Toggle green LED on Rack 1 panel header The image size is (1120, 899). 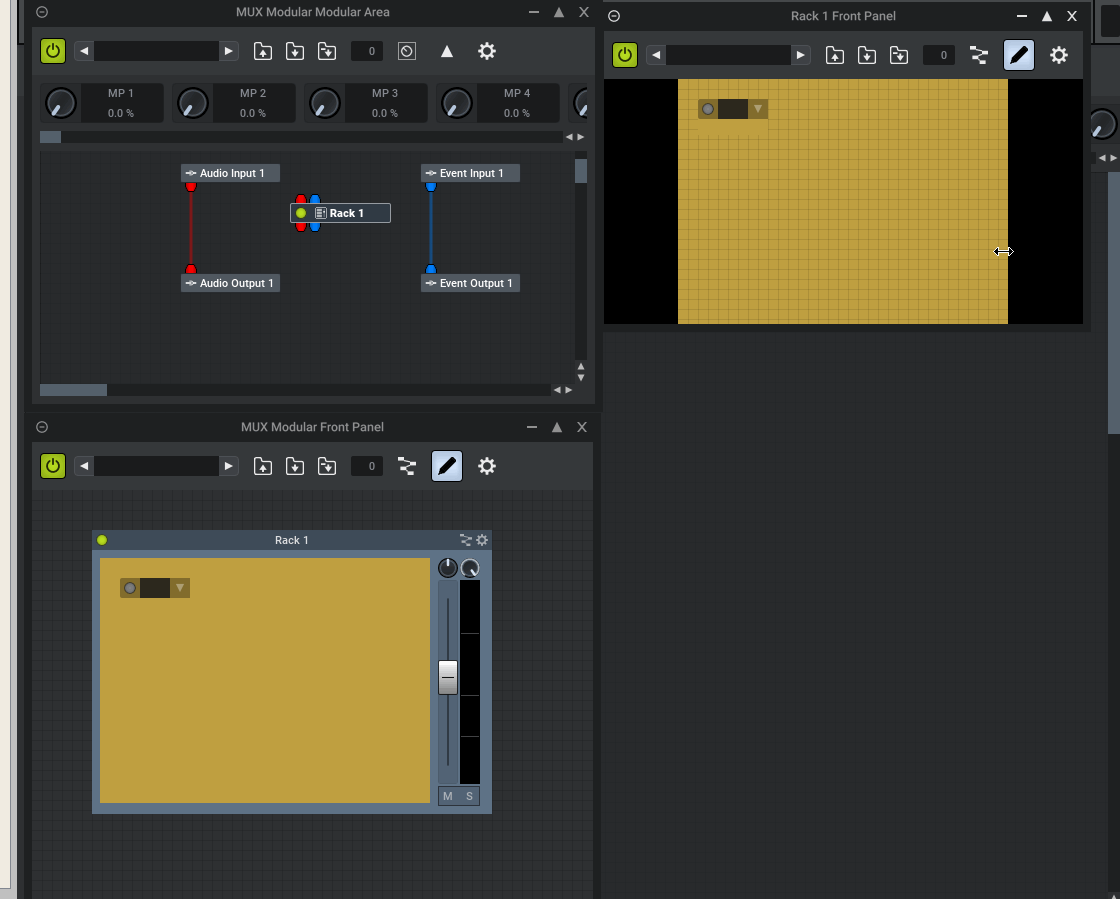click(x=102, y=540)
